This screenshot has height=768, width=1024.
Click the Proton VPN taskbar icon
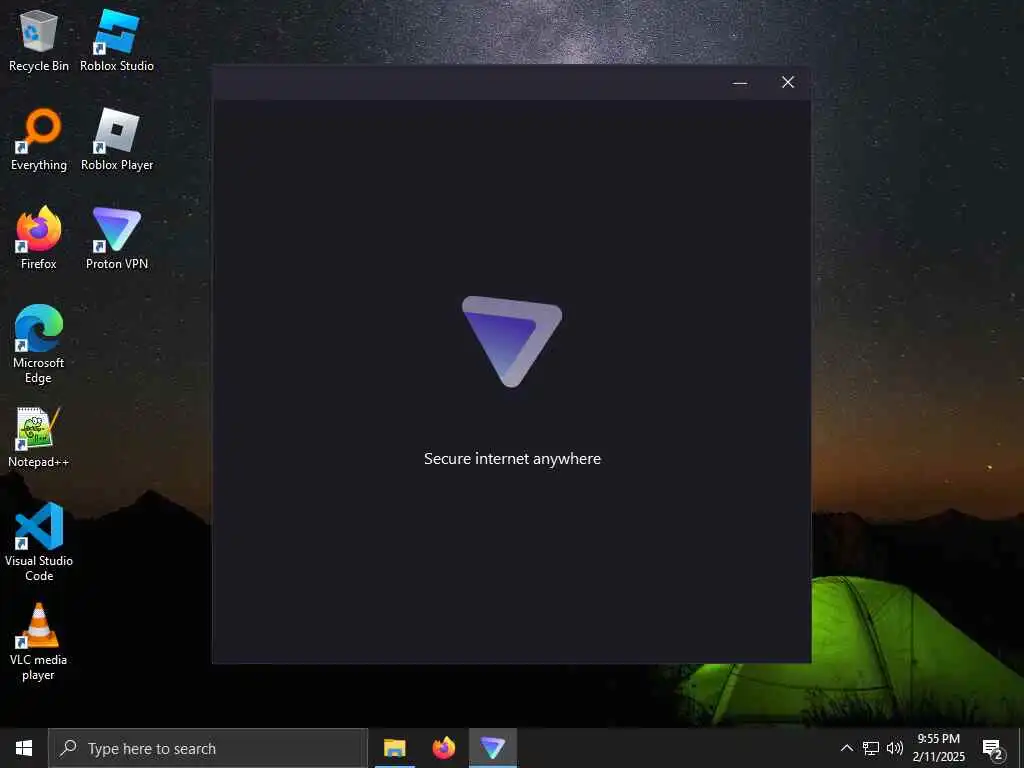point(493,748)
